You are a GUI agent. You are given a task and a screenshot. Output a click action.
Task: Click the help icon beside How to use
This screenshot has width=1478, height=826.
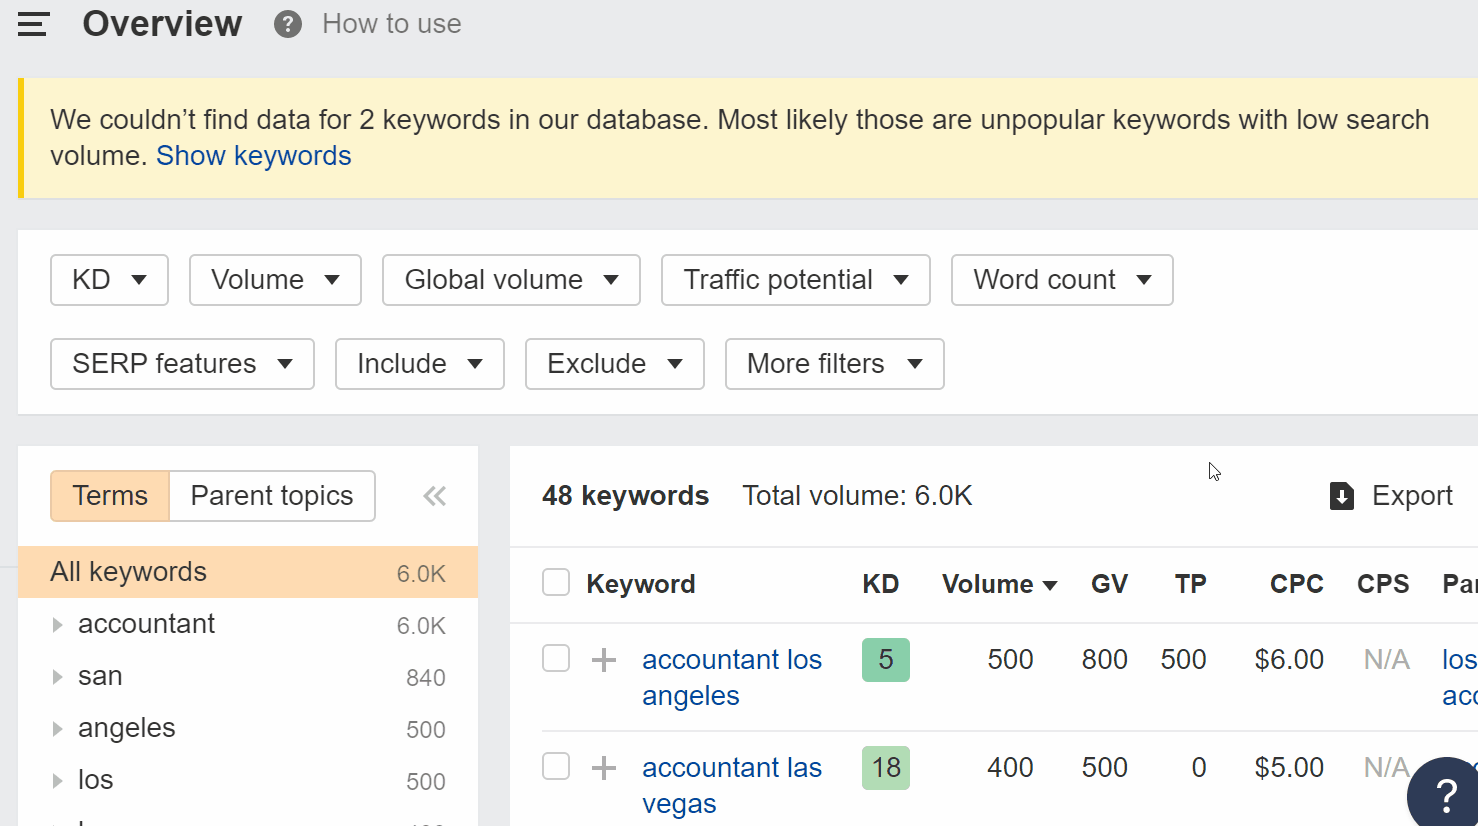(x=287, y=23)
